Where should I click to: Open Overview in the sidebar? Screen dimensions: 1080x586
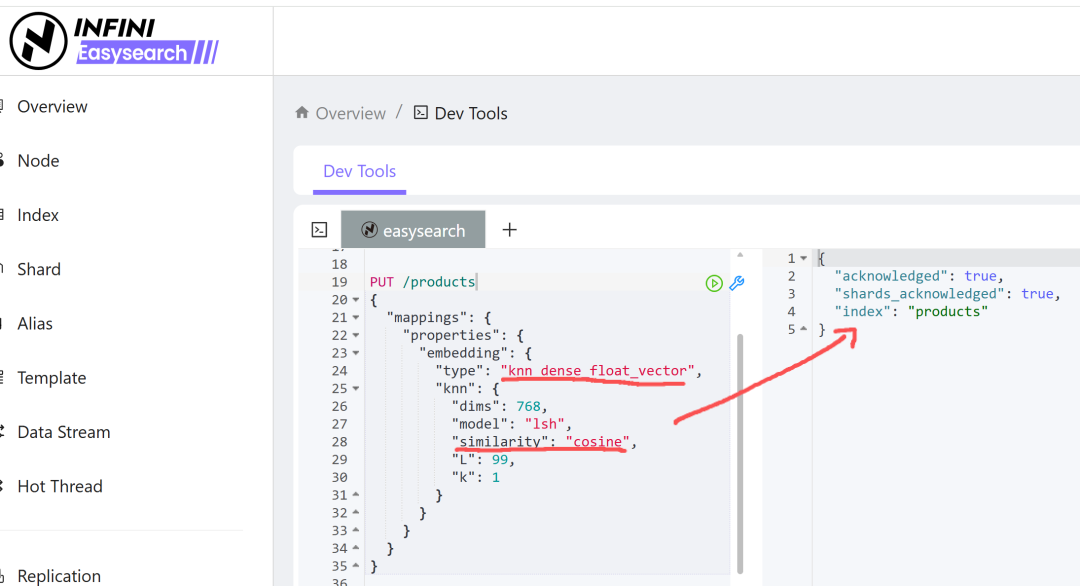(52, 107)
